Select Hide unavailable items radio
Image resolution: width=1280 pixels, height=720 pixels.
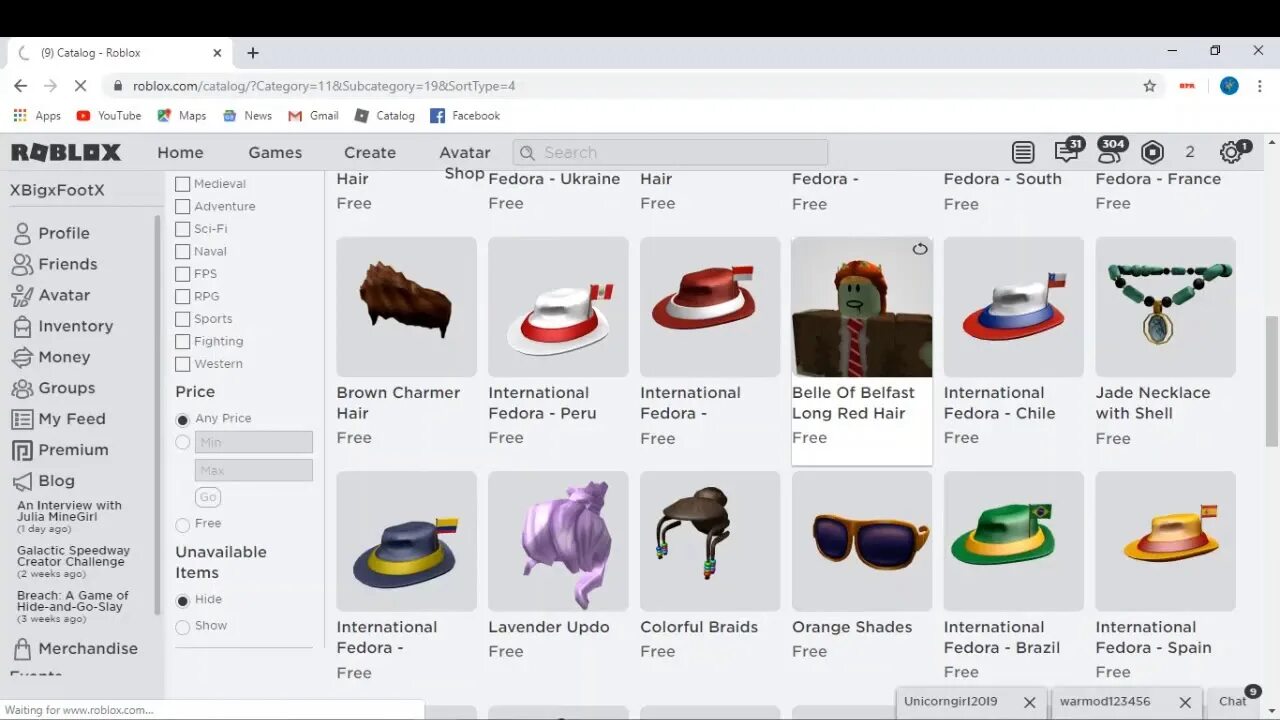(182, 600)
